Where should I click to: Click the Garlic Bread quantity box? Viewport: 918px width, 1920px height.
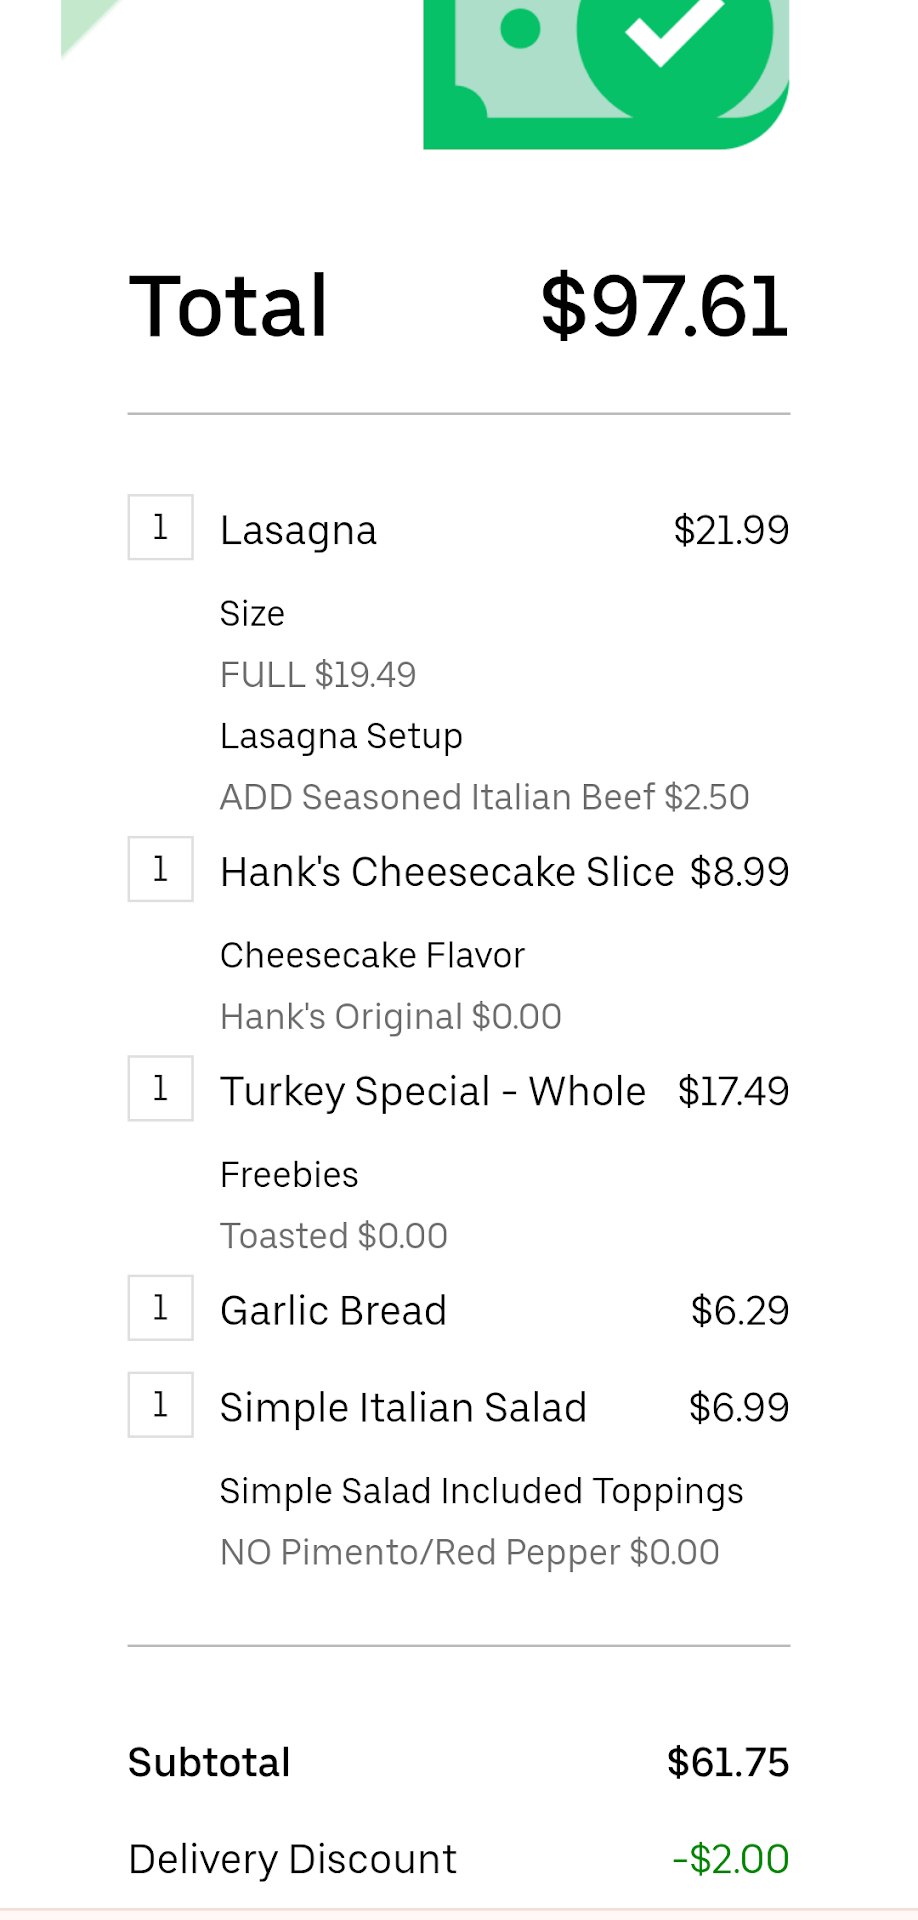tap(160, 1308)
